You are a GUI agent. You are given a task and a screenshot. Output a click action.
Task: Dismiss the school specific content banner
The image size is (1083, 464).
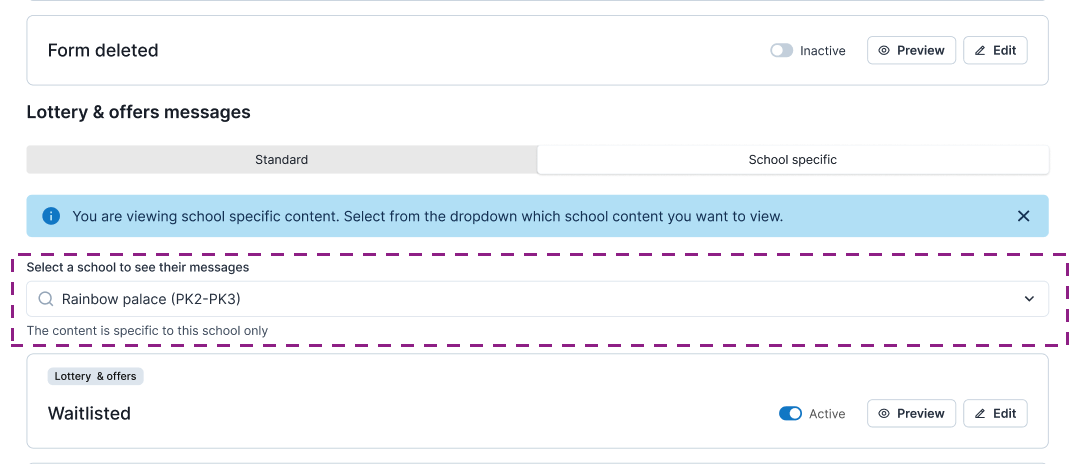(1023, 216)
